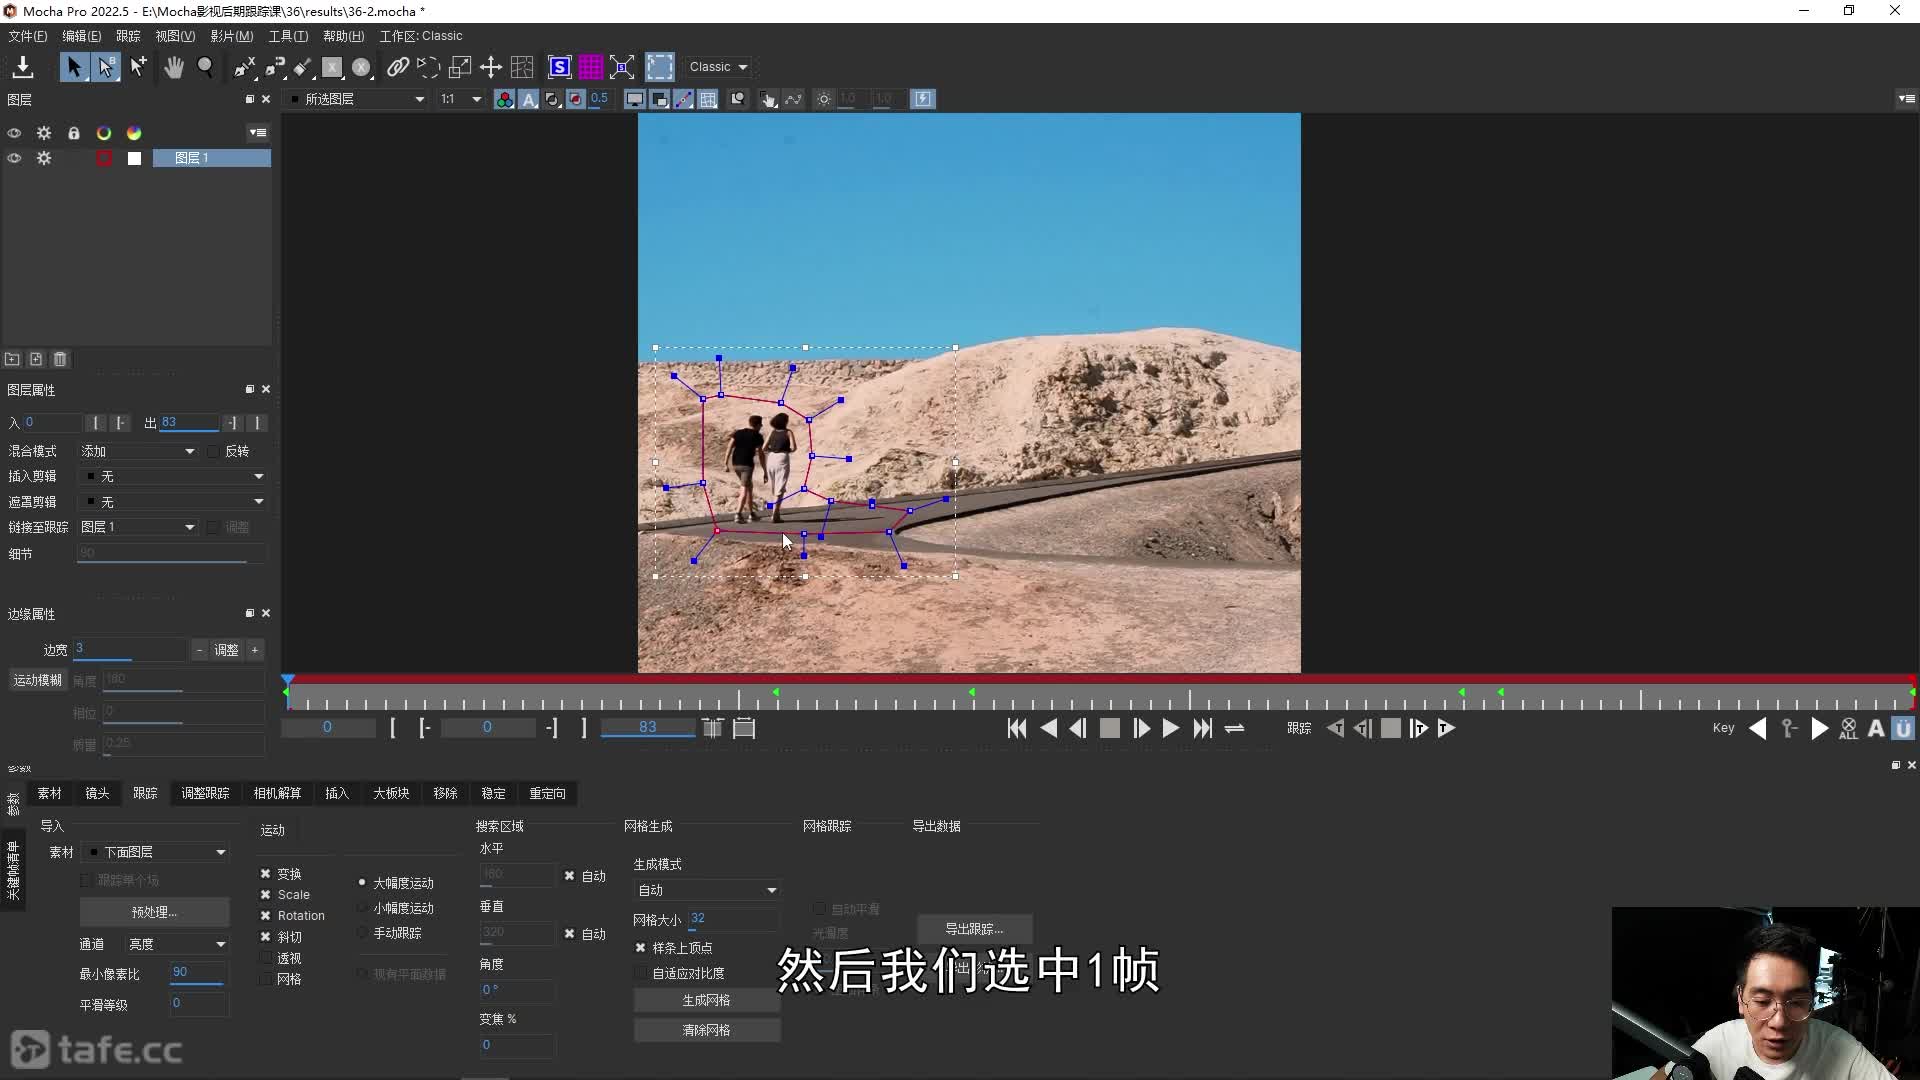This screenshot has width=1920, height=1080.
Task: Step back one frame
Action: [x=1078, y=729]
